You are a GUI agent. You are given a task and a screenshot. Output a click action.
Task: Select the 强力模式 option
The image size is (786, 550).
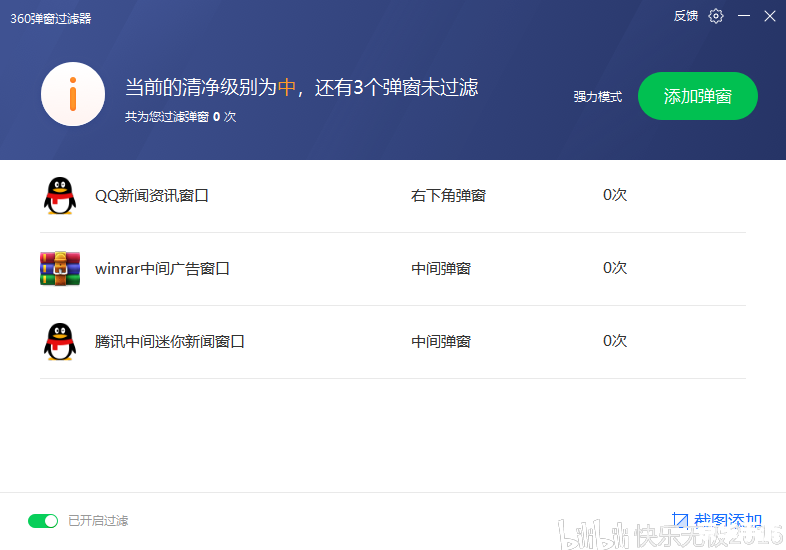coord(598,96)
